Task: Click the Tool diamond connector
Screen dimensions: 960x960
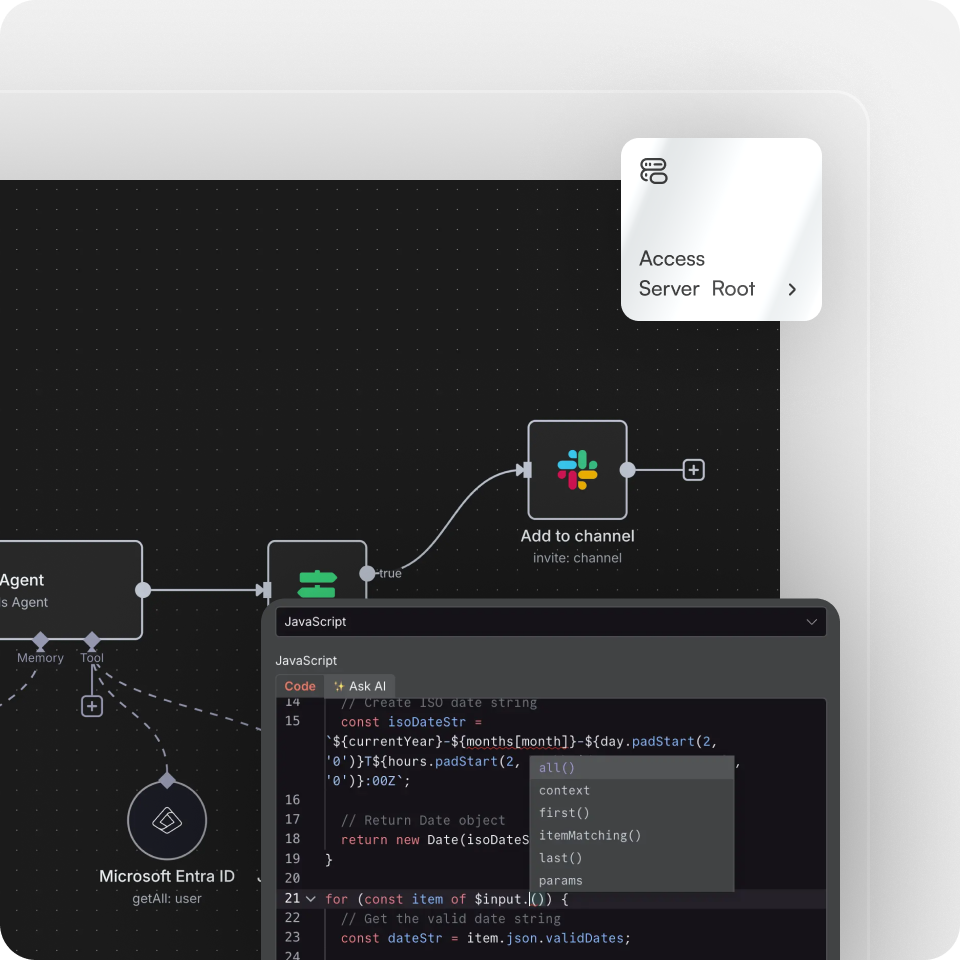Action: tap(92, 639)
